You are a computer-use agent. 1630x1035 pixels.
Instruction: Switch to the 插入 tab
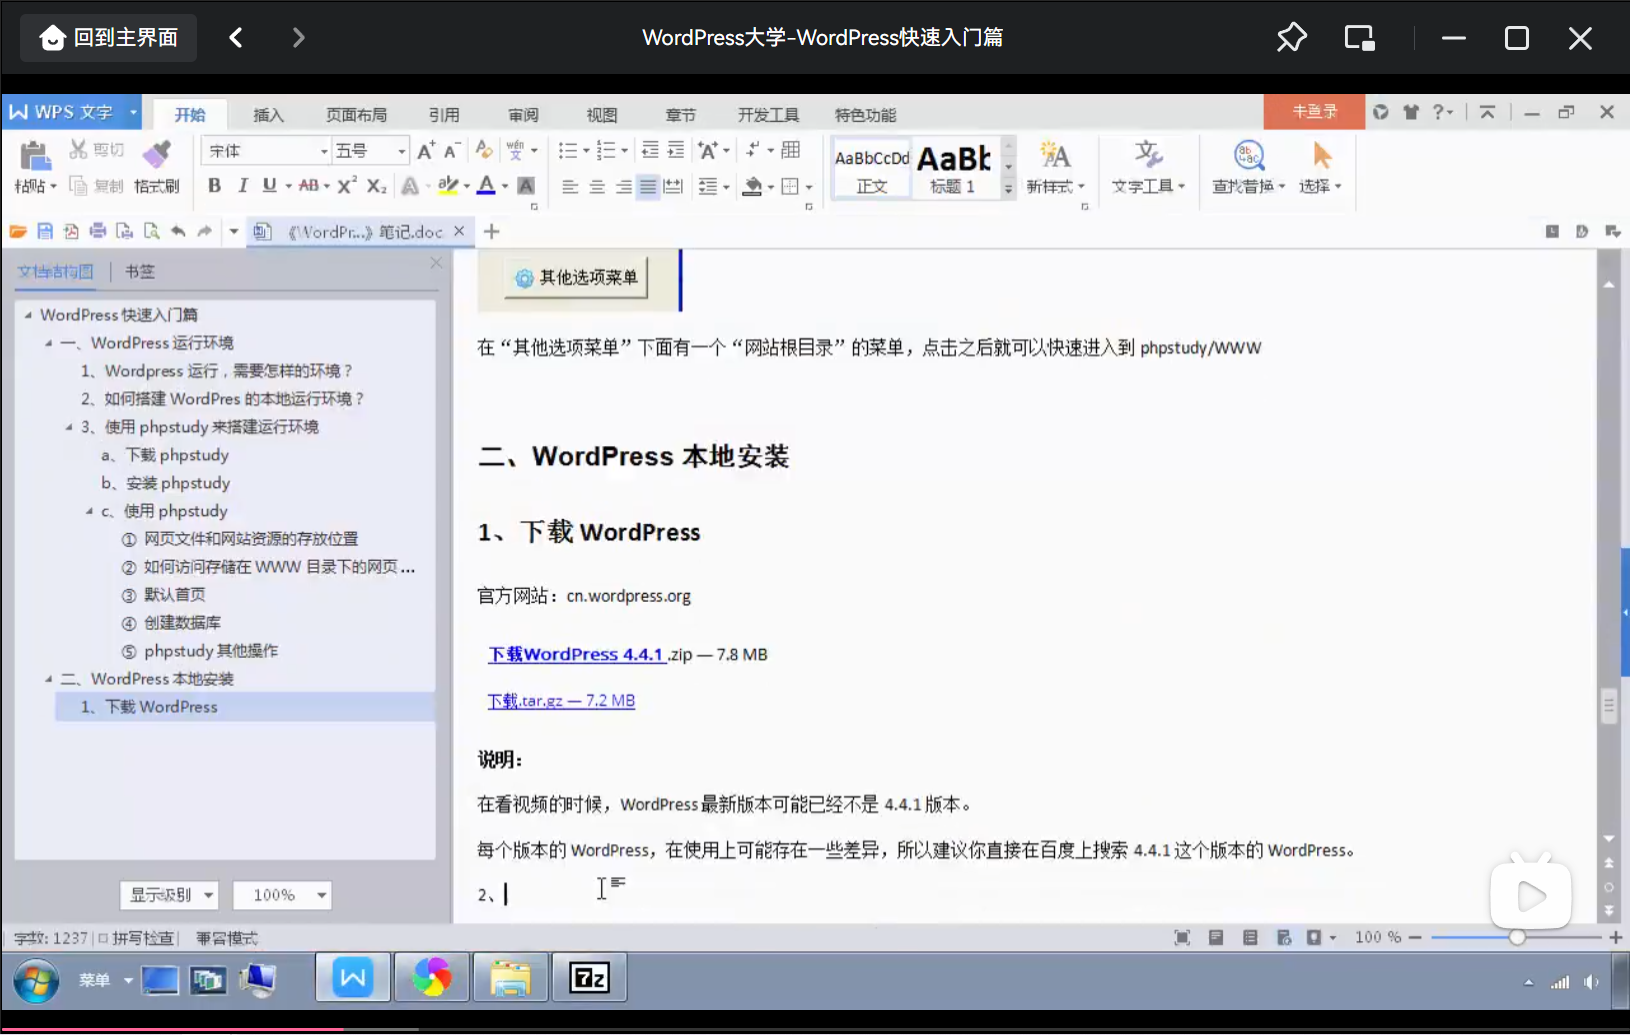coord(268,115)
